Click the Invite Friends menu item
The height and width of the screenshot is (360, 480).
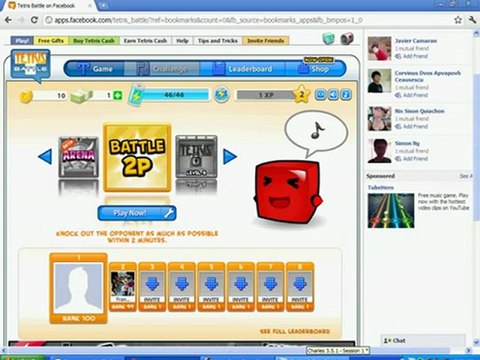coord(266,41)
